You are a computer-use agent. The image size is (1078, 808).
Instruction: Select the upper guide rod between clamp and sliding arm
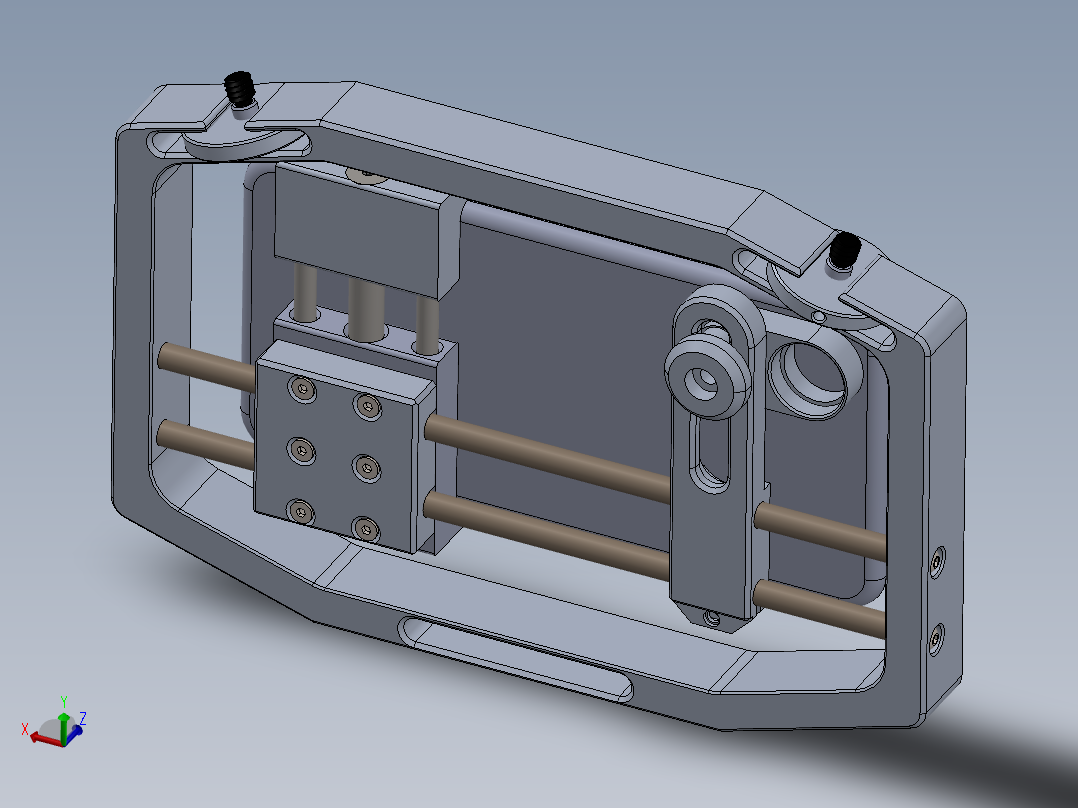(x=549, y=457)
